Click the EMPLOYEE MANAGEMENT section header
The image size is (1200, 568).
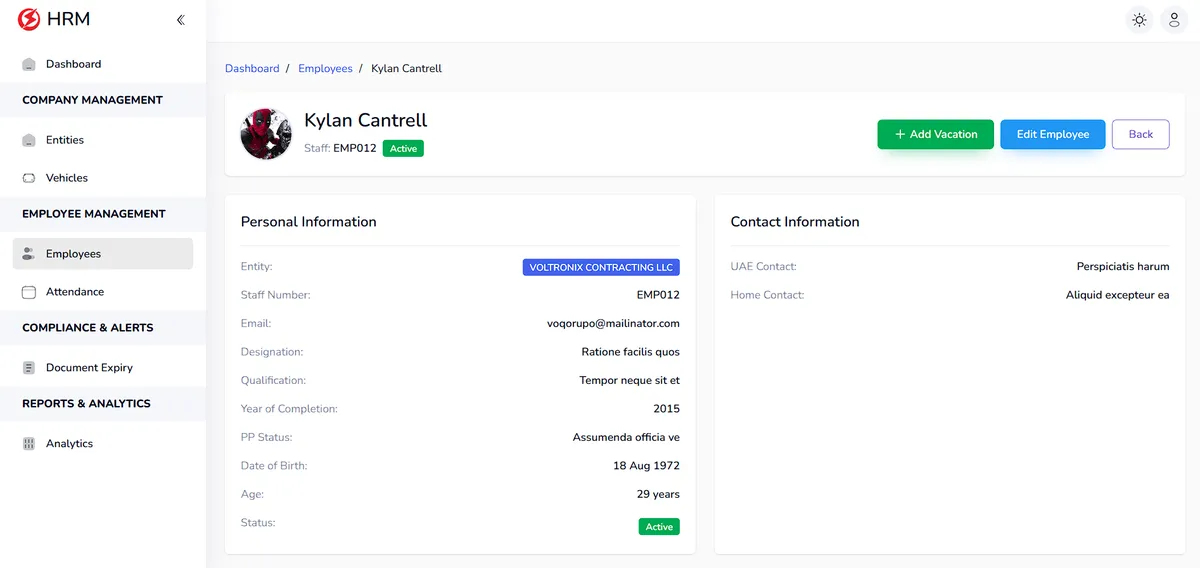tap(94, 214)
